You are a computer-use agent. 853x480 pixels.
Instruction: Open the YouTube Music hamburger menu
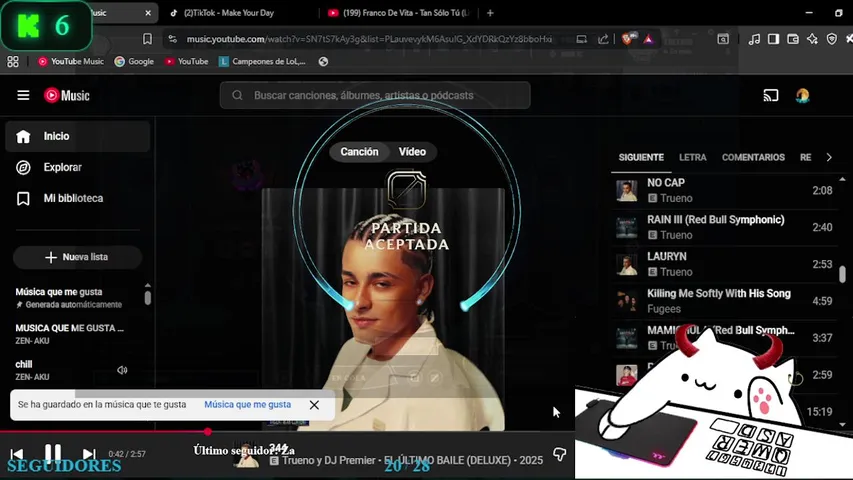tap(23, 96)
